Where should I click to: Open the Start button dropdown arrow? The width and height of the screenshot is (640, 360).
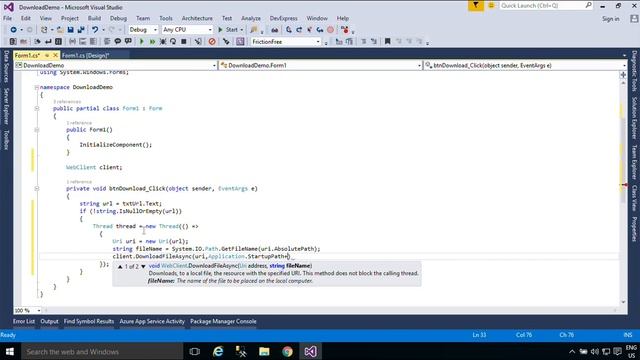pos(242,30)
